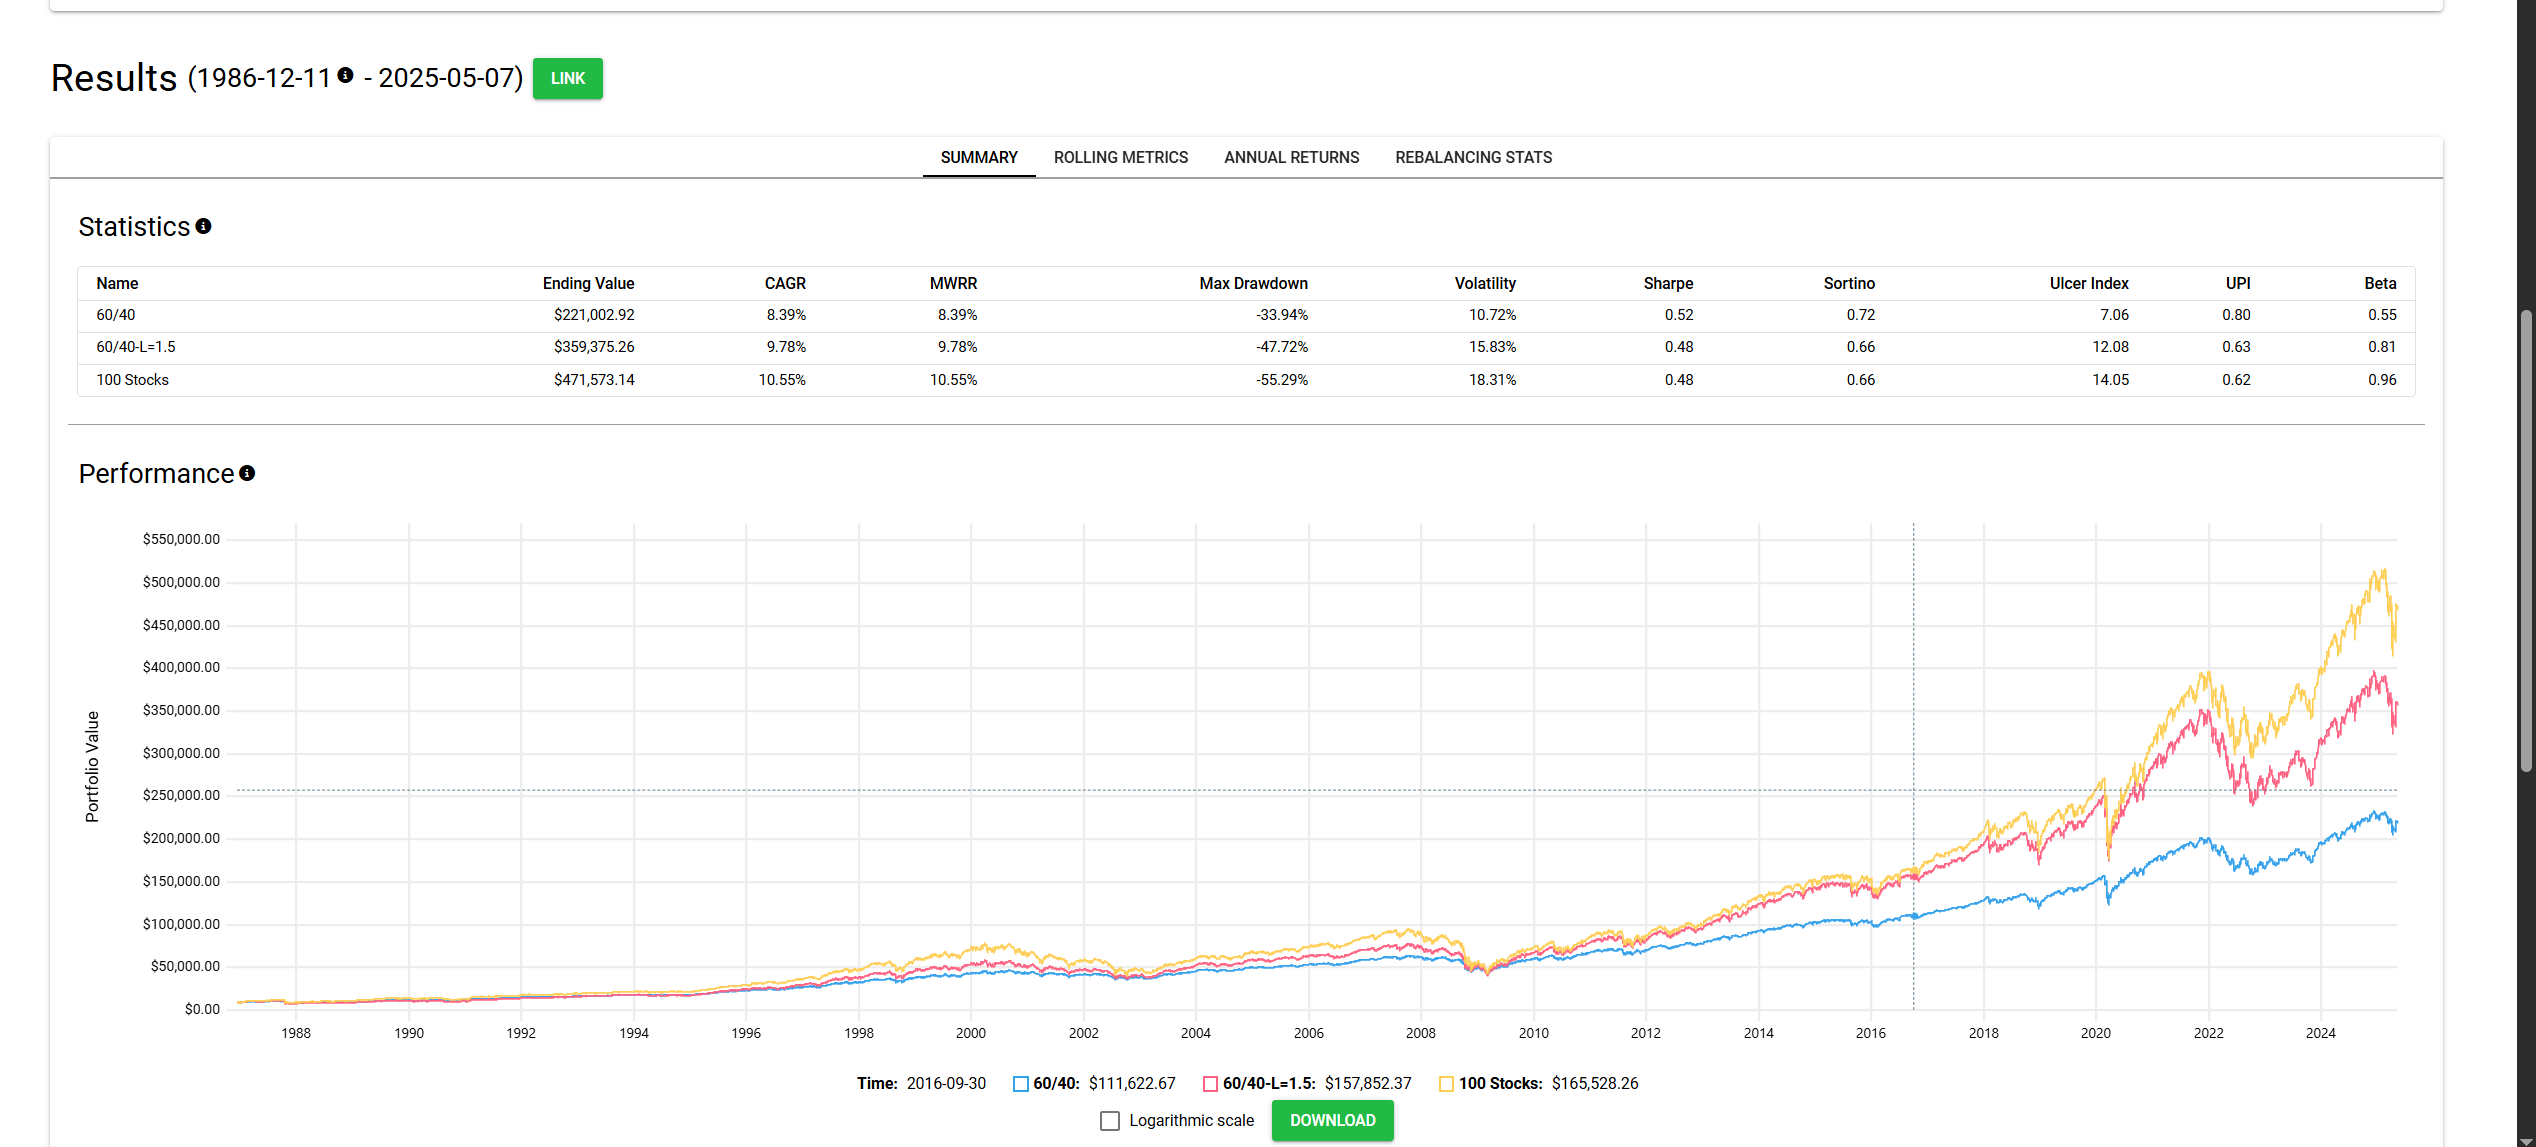This screenshot has width=2536, height=1147.
Task: Click the Performance info icon
Action: (x=247, y=474)
